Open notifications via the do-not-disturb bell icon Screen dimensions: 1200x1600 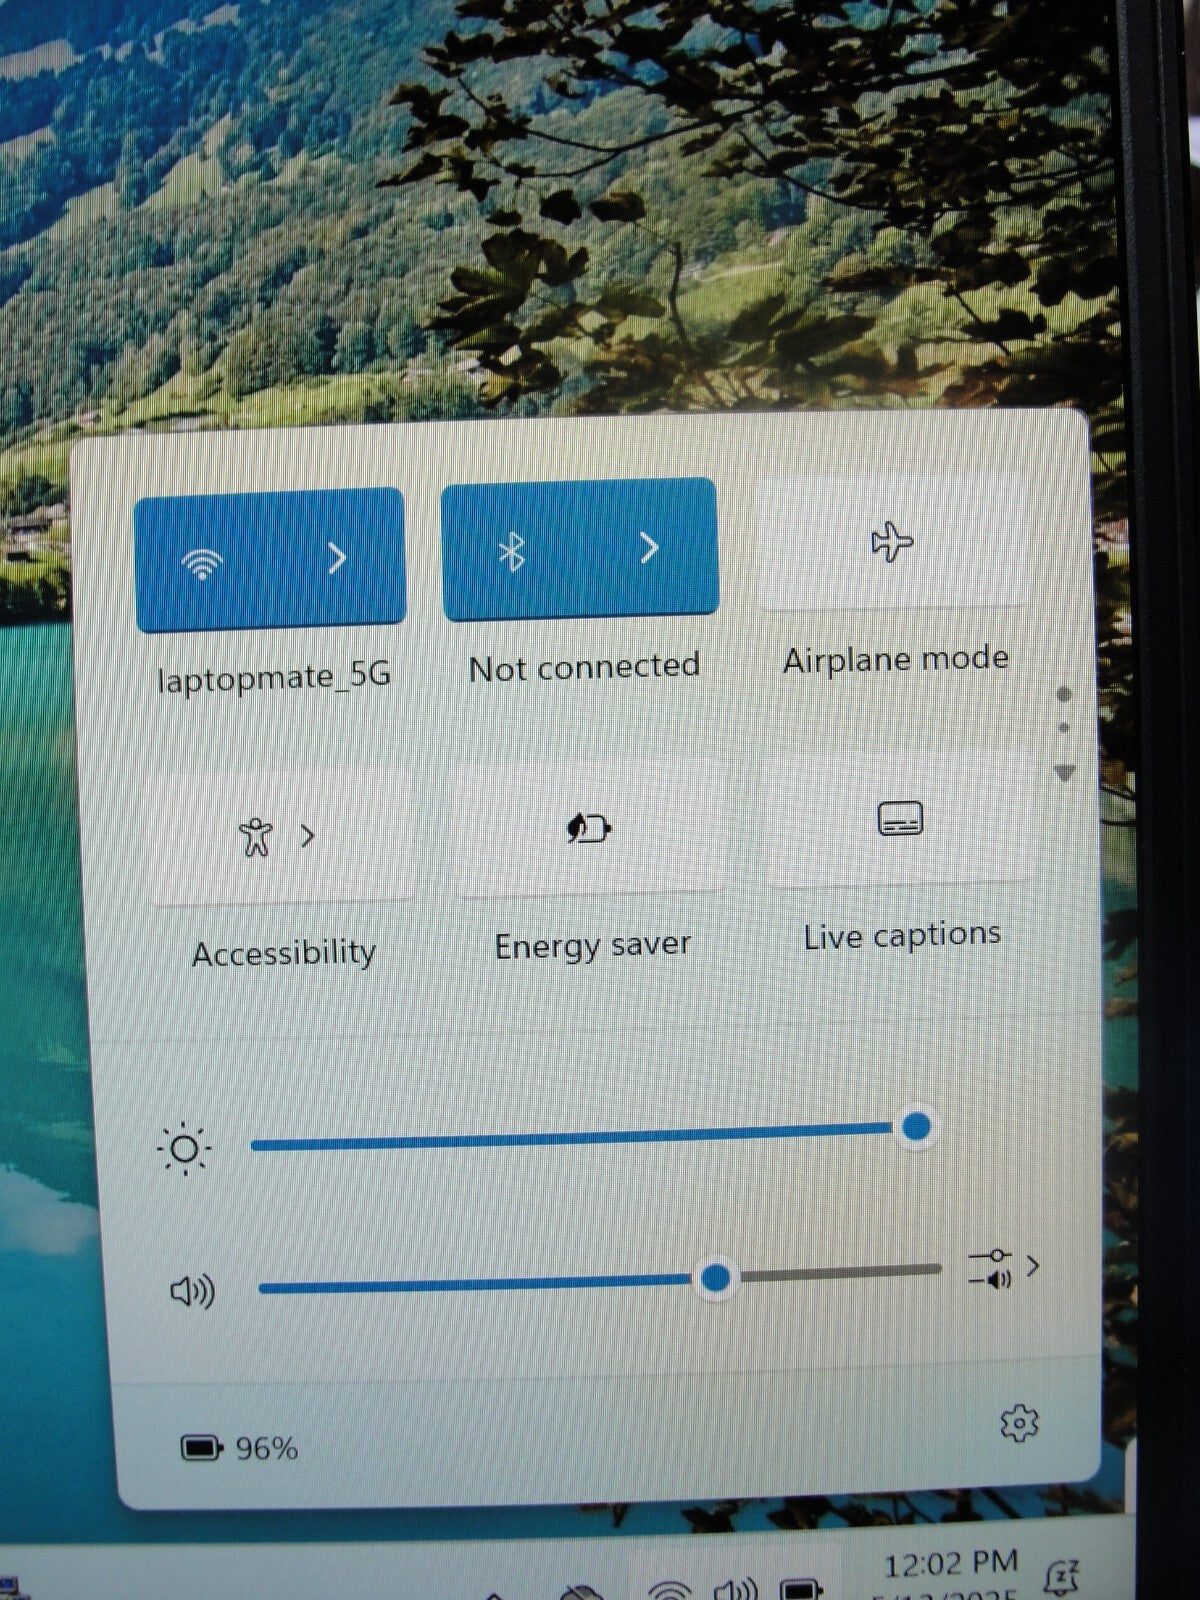1060,1577
